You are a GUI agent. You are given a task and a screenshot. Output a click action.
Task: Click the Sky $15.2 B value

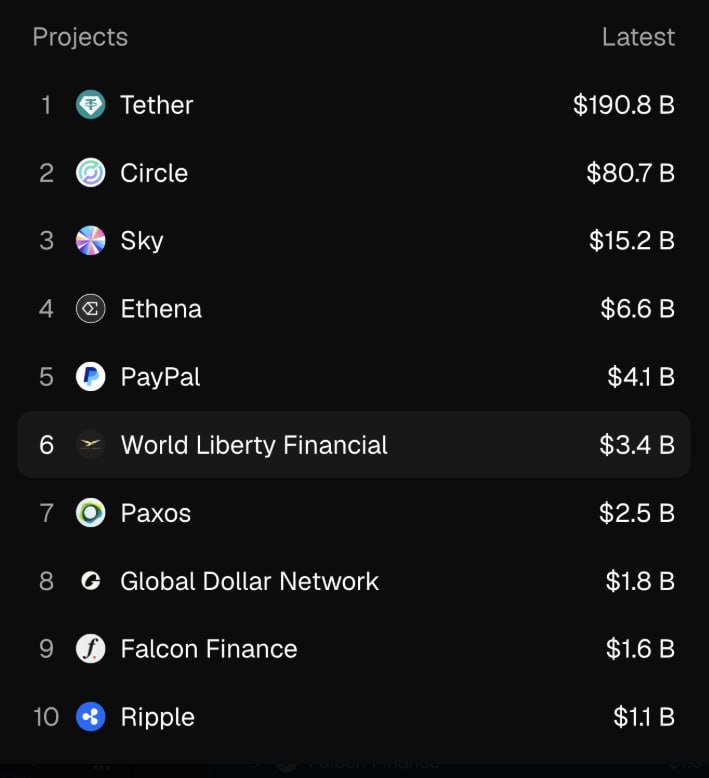point(632,241)
